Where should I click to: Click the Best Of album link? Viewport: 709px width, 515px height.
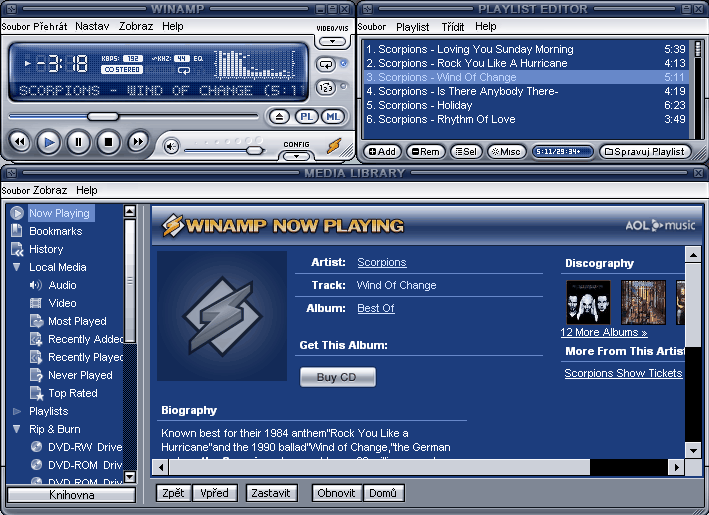tap(376, 308)
